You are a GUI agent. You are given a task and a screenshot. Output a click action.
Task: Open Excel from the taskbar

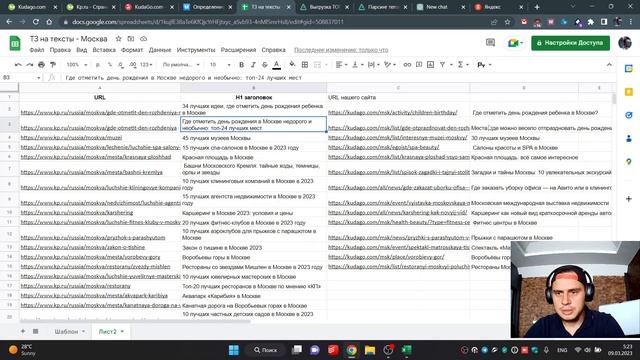click(x=406, y=350)
